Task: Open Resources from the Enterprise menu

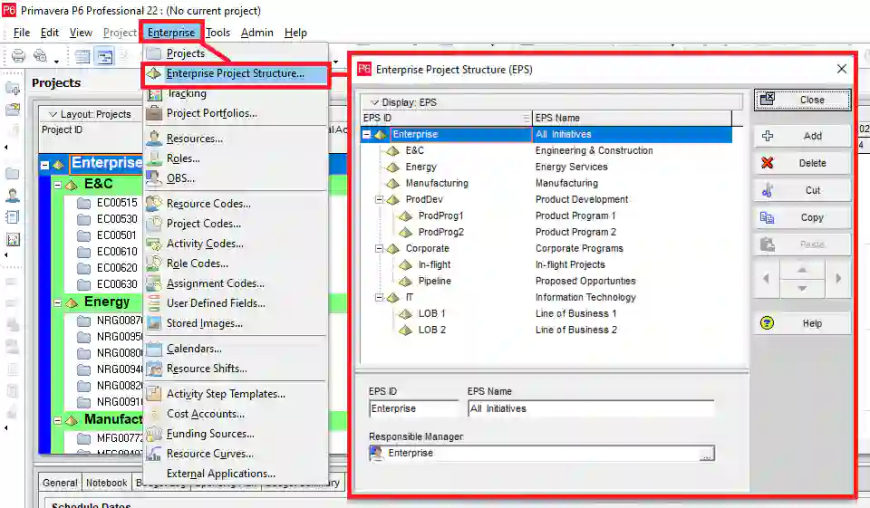Action: pos(194,138)
